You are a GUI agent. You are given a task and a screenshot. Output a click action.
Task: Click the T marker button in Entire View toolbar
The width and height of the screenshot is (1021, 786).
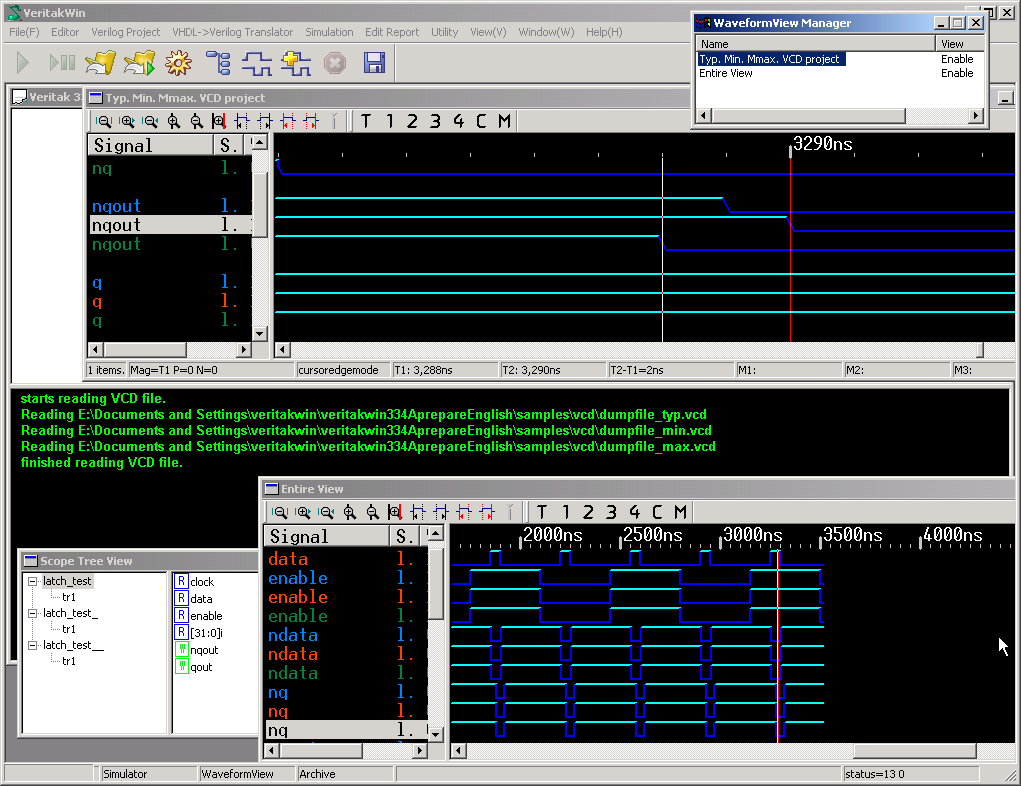point(542,512)
